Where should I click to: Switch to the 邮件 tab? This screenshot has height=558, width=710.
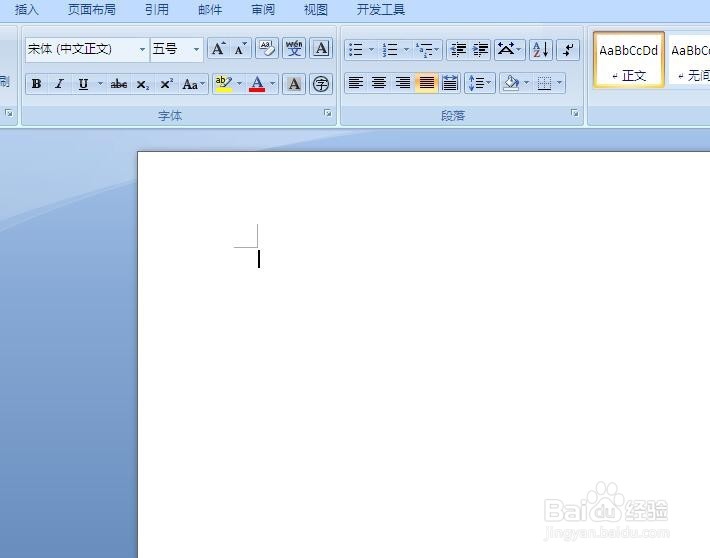pyautogui.click(x=210, y=10)
